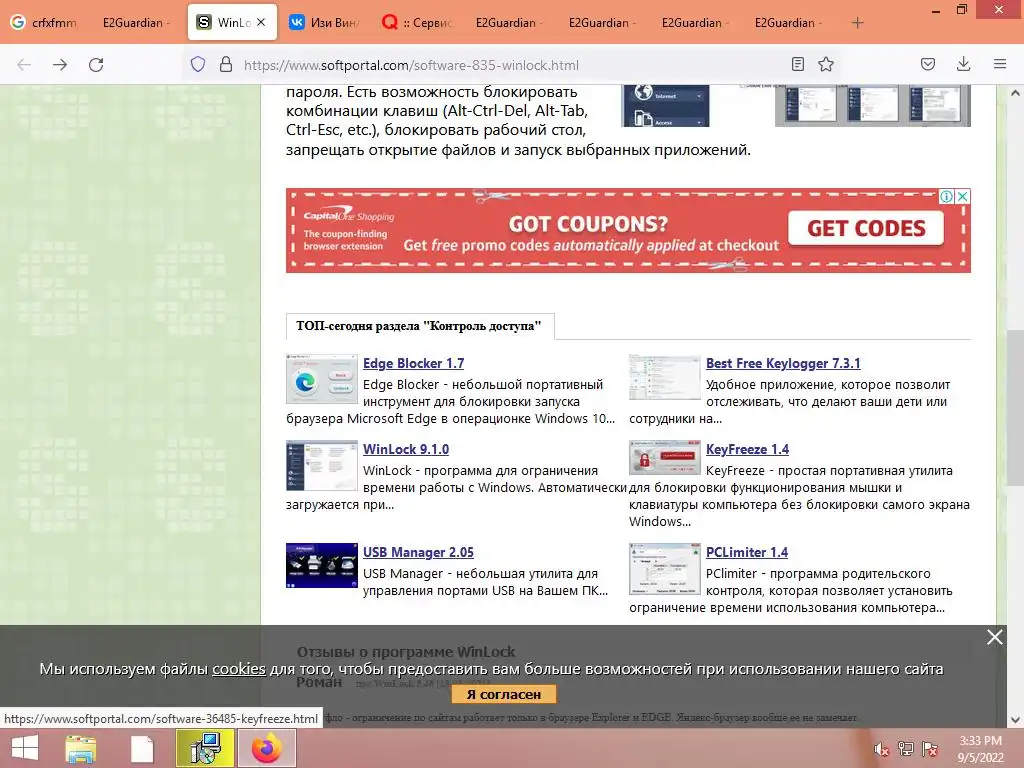Click vertical scrollbar thumb
This screenshot has width=1024, height=768.
tap(1015, 408)
